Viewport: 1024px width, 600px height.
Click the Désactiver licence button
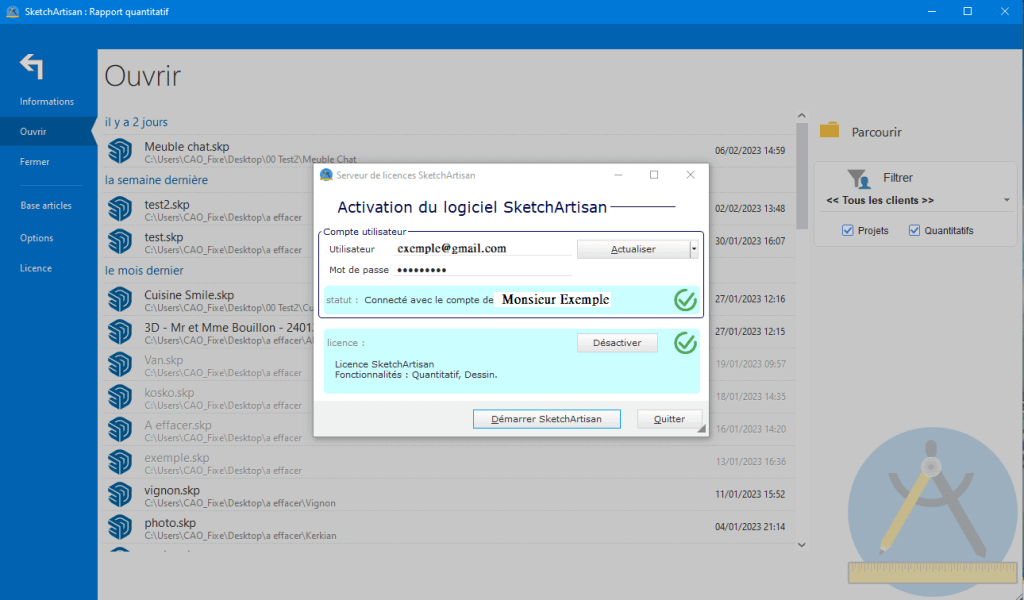click(617, 343)
